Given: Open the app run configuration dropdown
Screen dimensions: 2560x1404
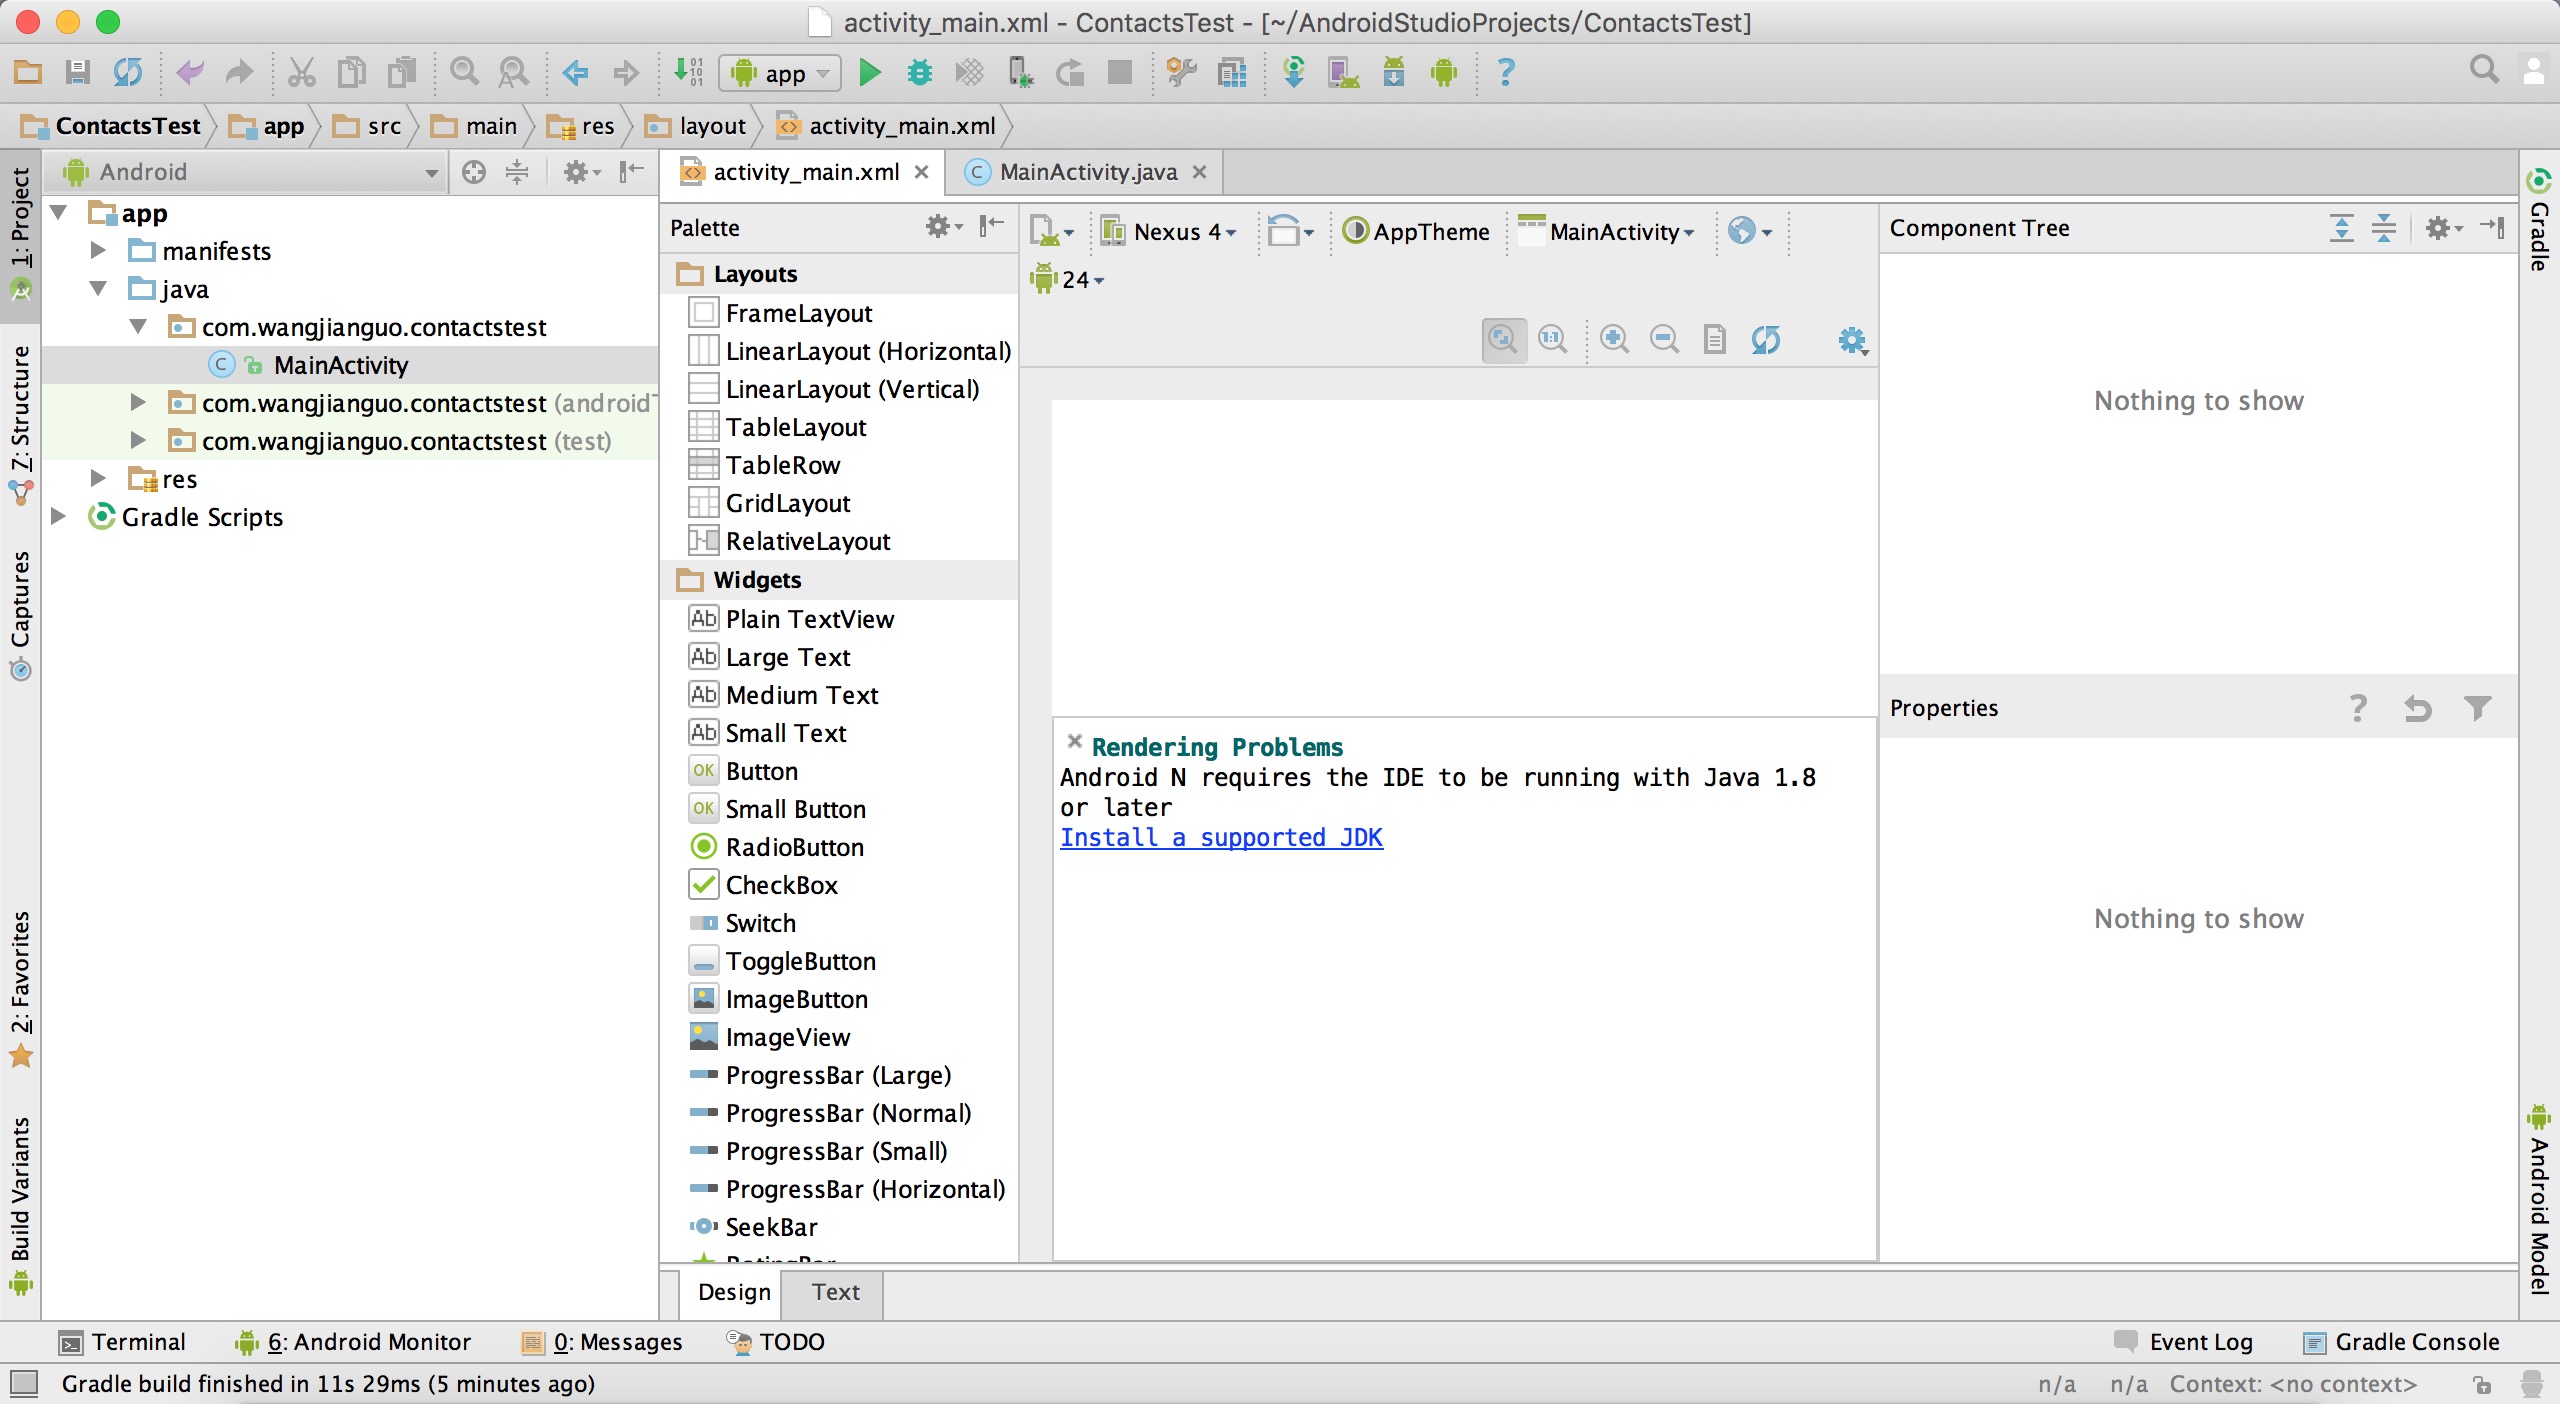Looking at the screenshot, I should [x=780, y=73].
